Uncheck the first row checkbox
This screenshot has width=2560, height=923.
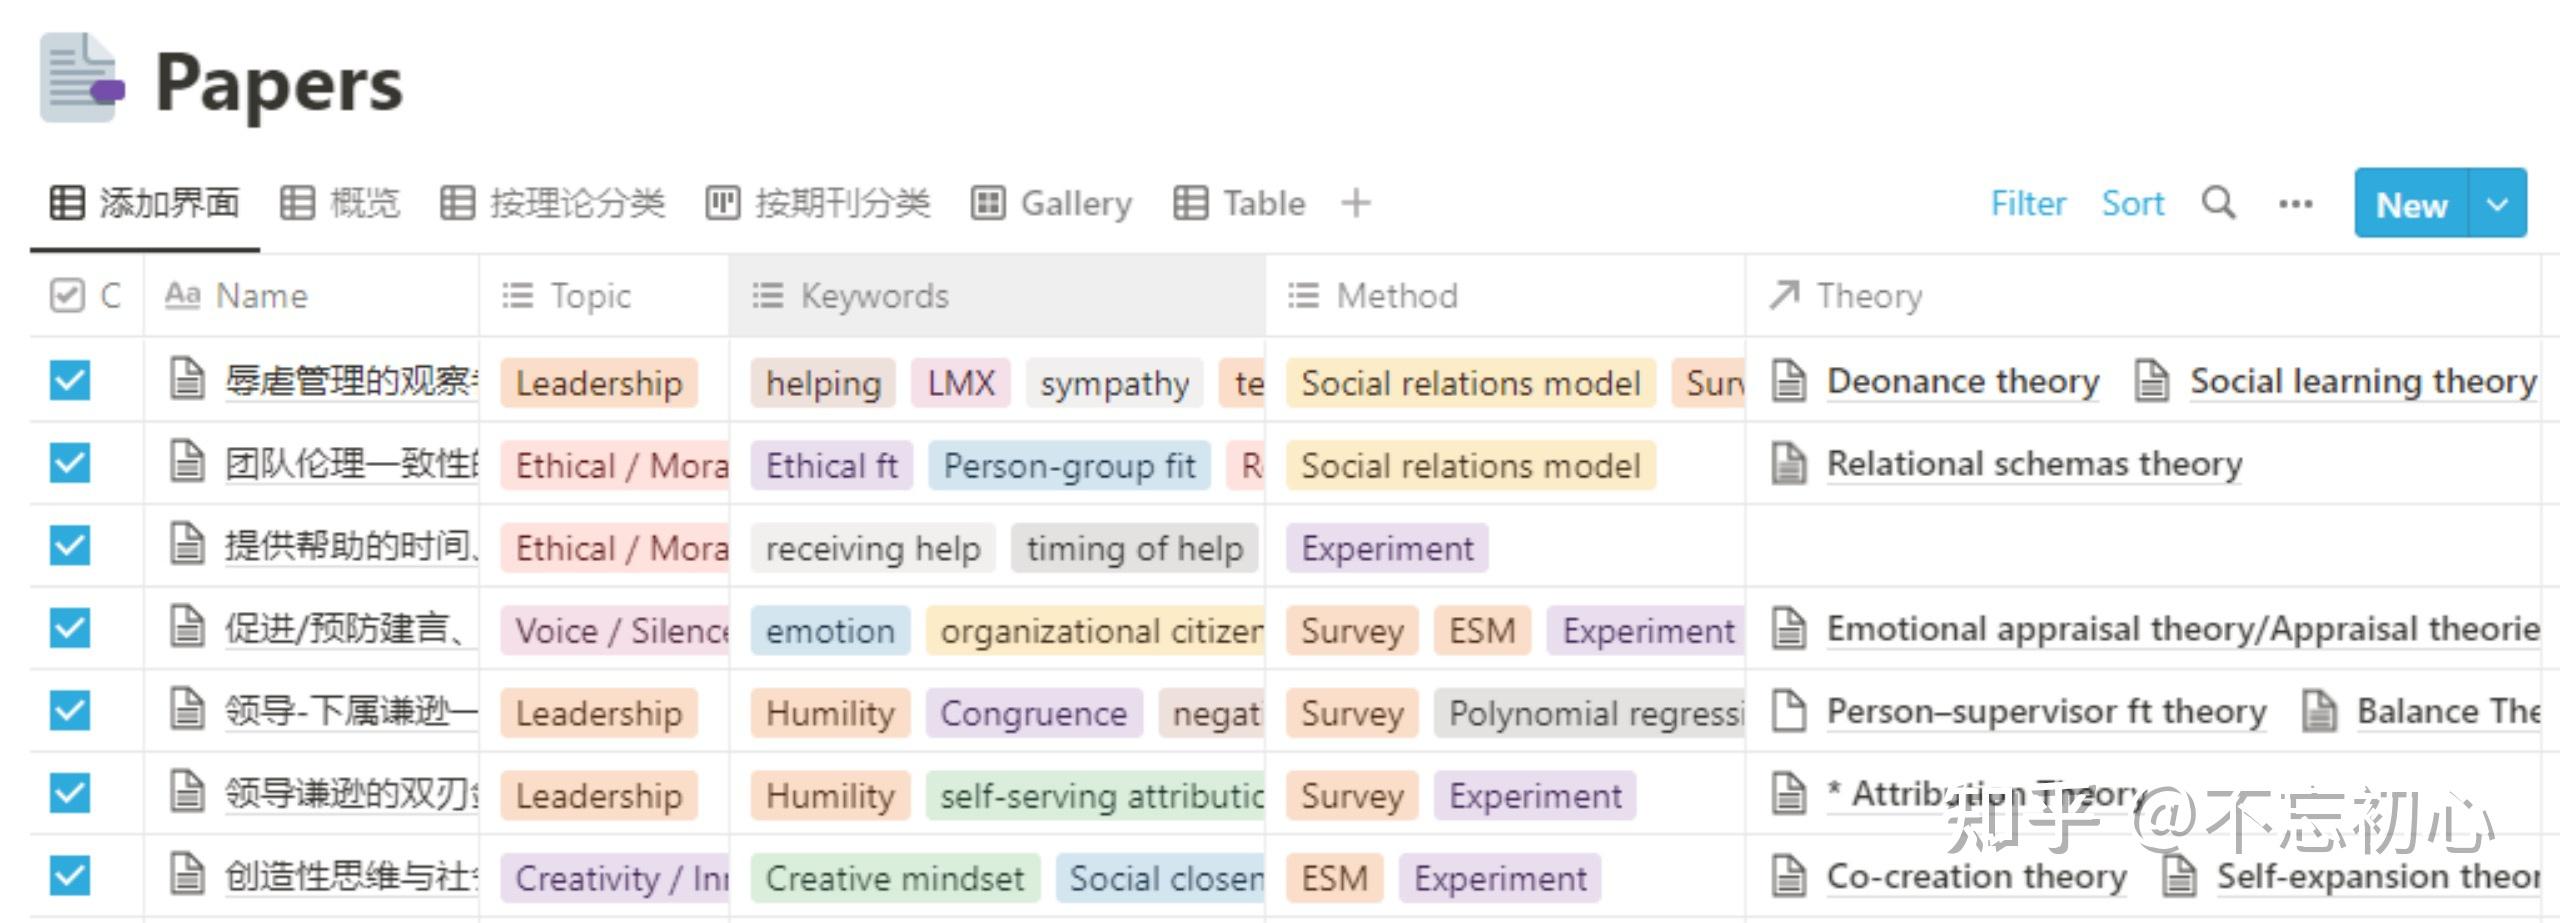click(70, 381)
